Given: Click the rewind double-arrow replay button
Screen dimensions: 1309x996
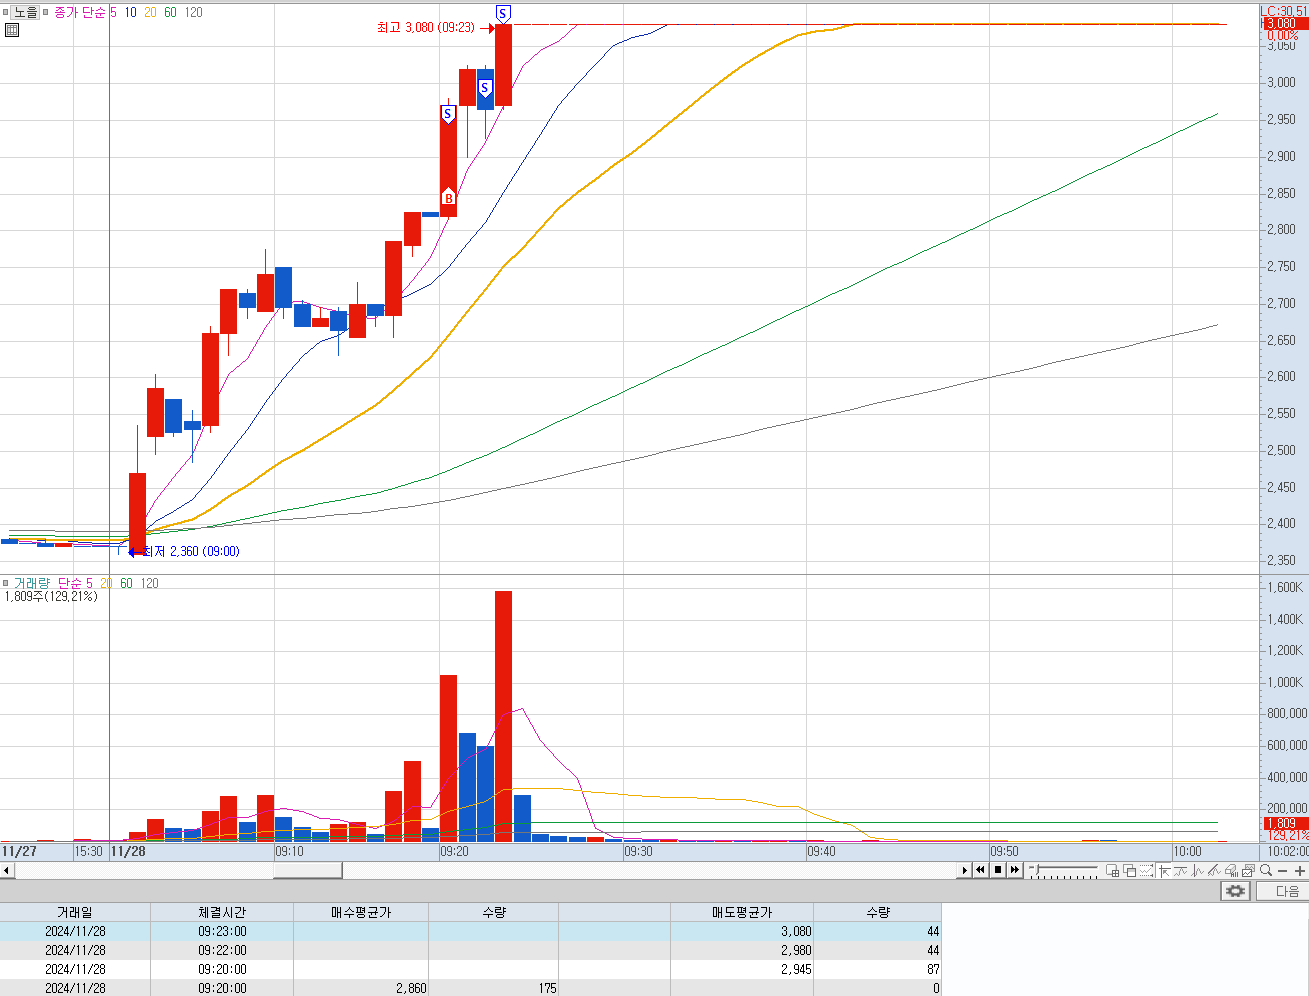Looking at the screenshot, I should coord(981,870).
